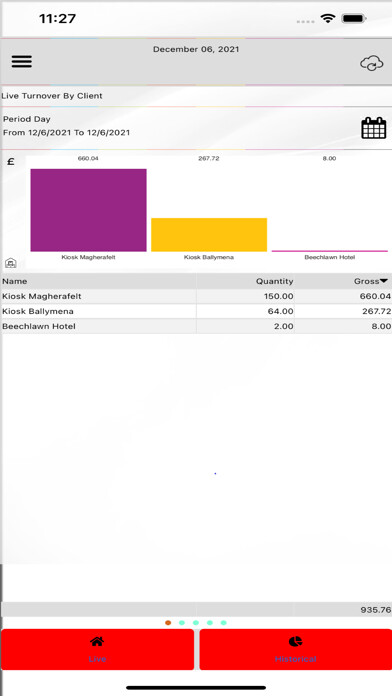Open the Beechlawn Hotel table row
392x696 pixels.
point(196,326)
